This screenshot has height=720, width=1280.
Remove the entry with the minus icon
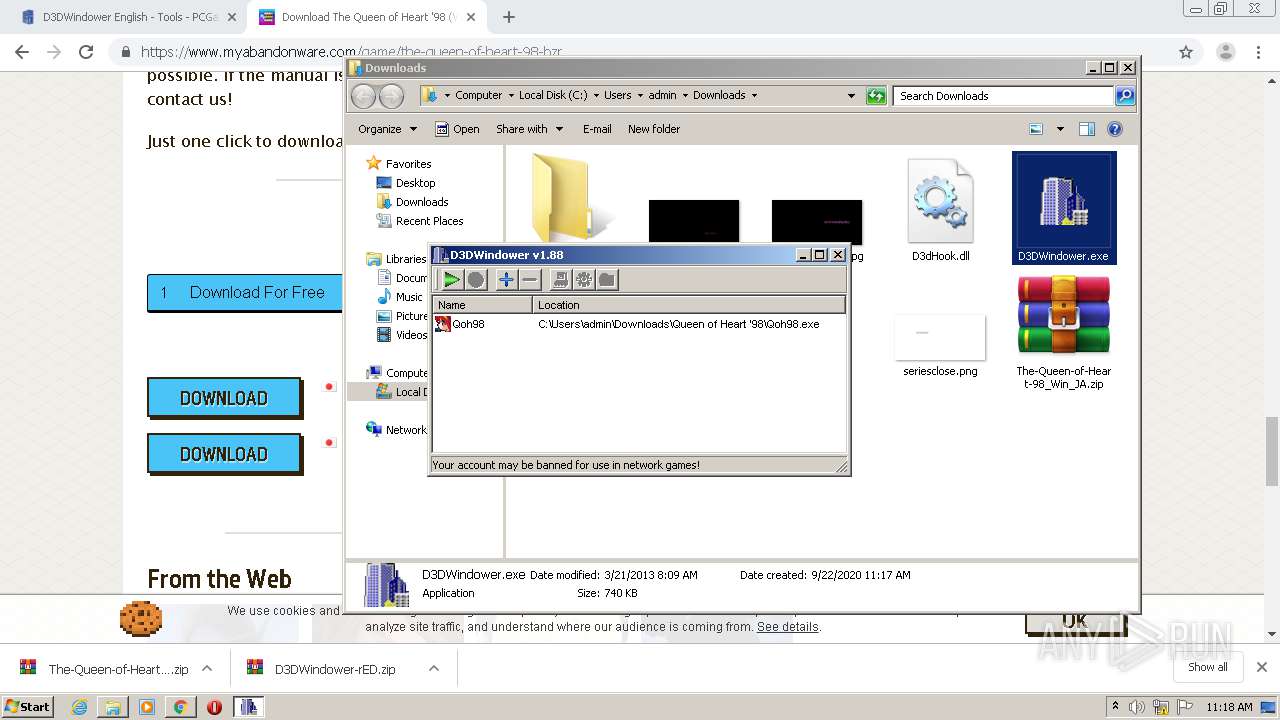[530, 280]
